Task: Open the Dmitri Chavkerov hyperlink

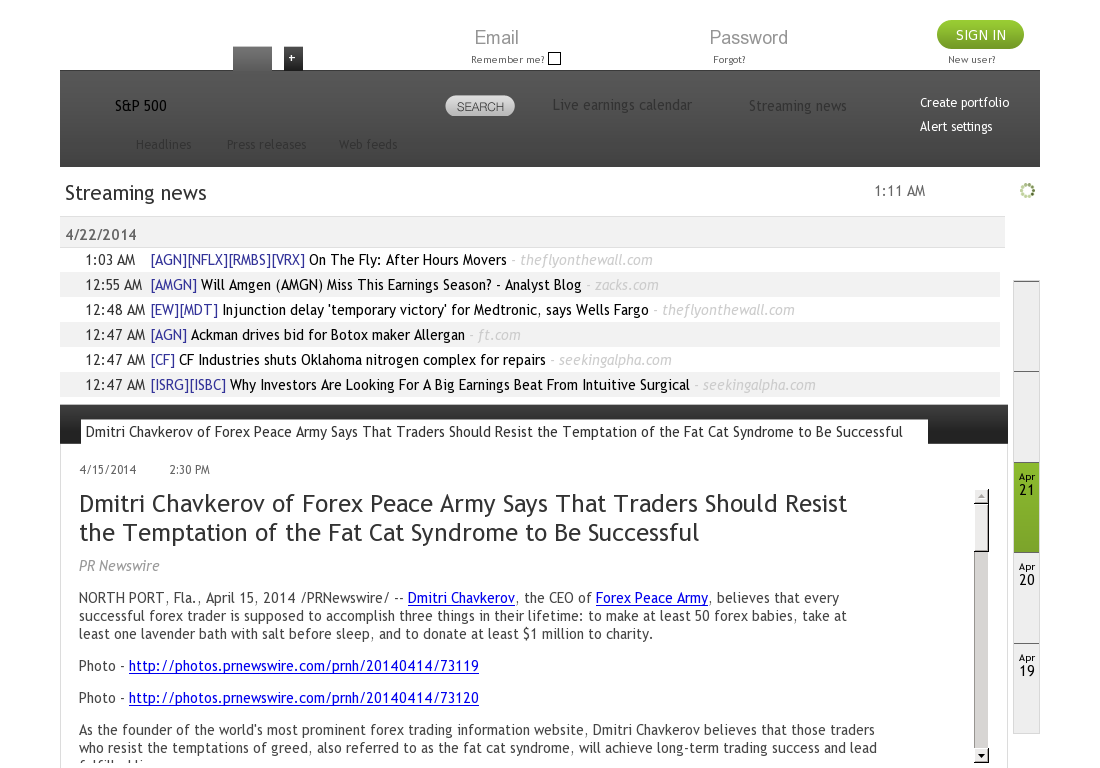Action: coord(461,598)
